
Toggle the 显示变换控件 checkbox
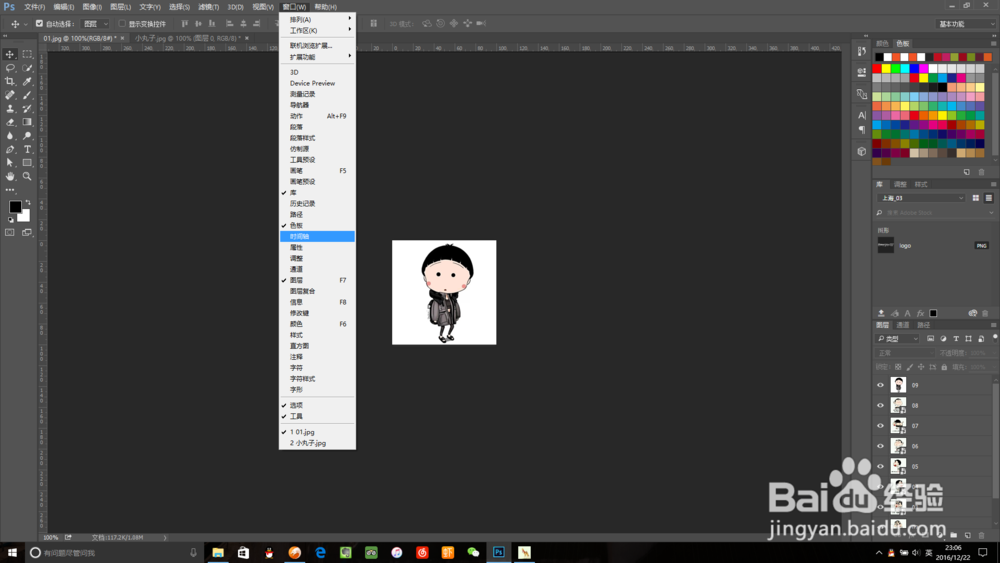[122, 24]
